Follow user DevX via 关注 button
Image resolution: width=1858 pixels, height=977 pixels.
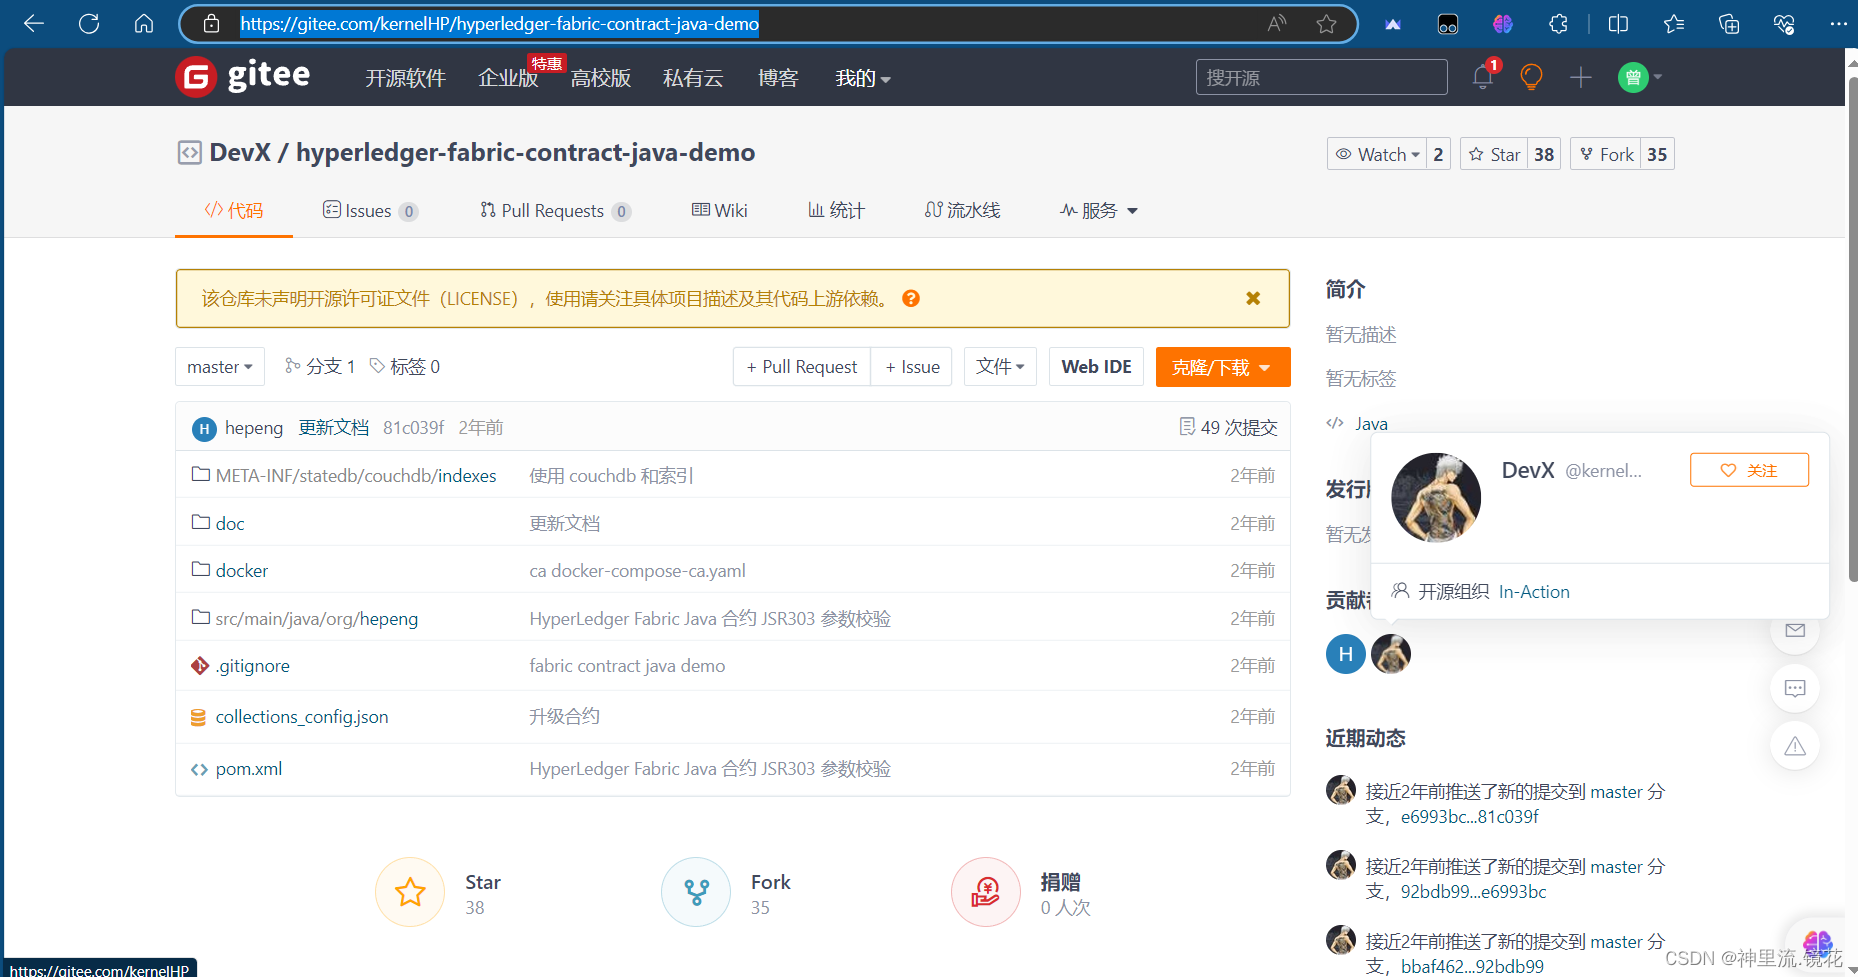[x=1748, y=469]
